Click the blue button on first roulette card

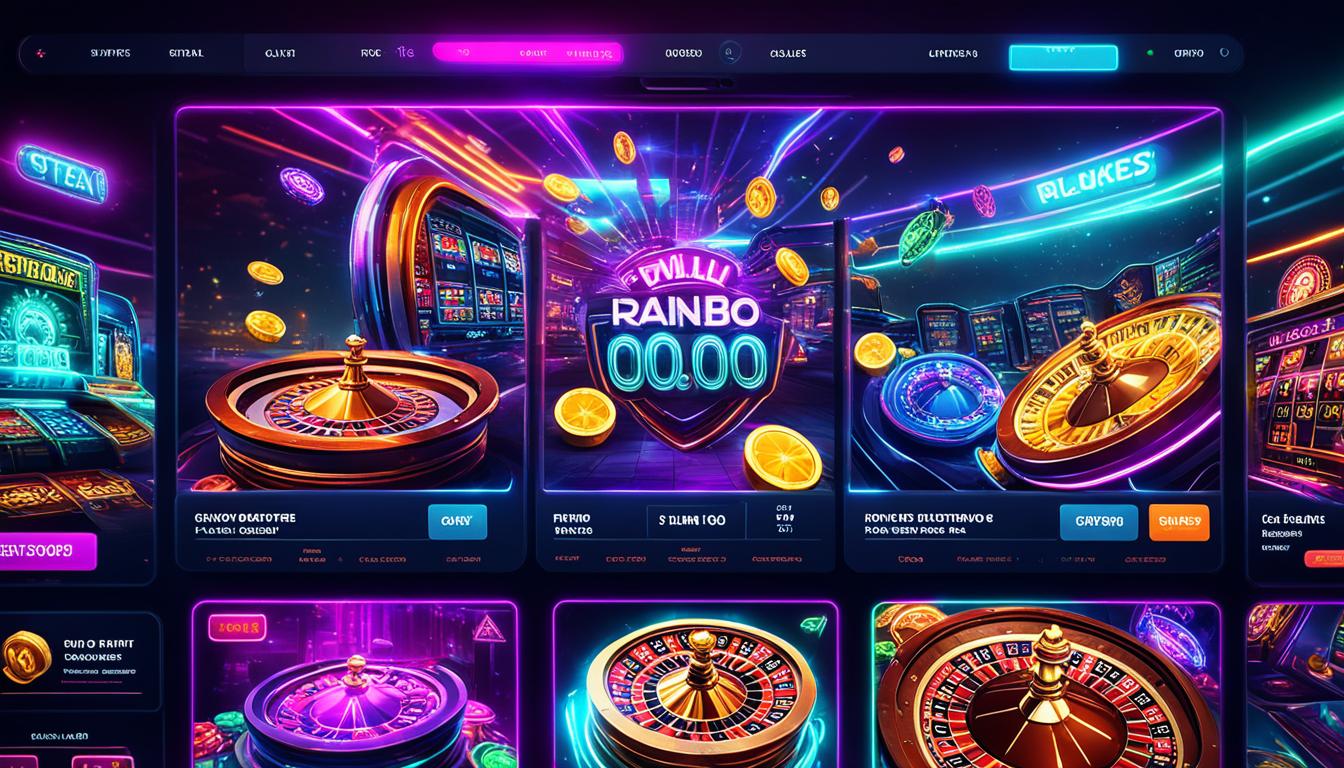click(457, 522)
